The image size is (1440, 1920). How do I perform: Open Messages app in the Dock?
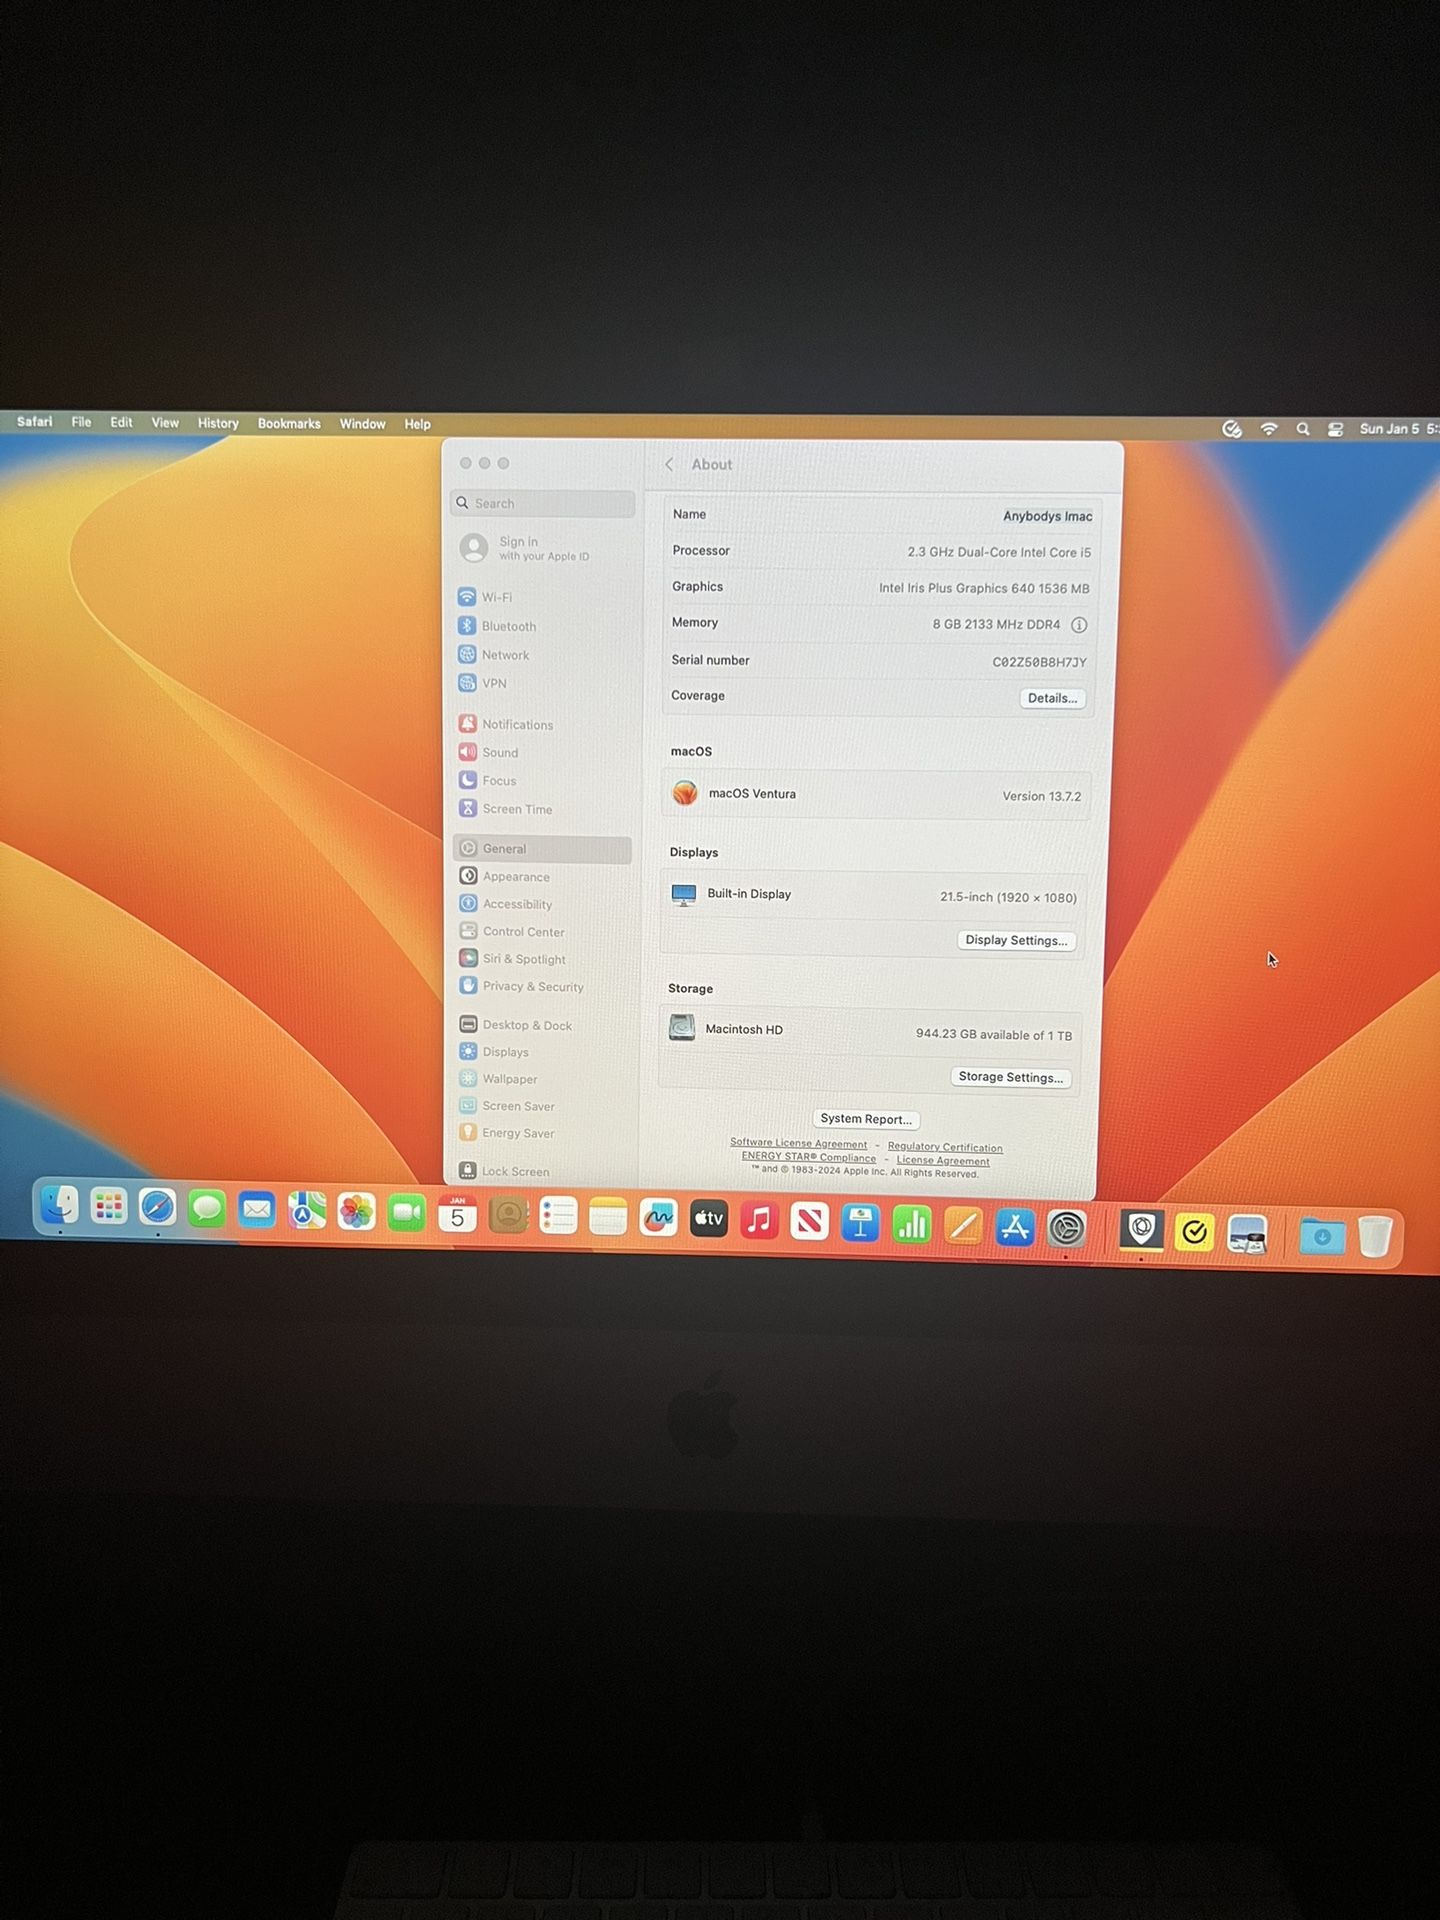point(207,1209)
